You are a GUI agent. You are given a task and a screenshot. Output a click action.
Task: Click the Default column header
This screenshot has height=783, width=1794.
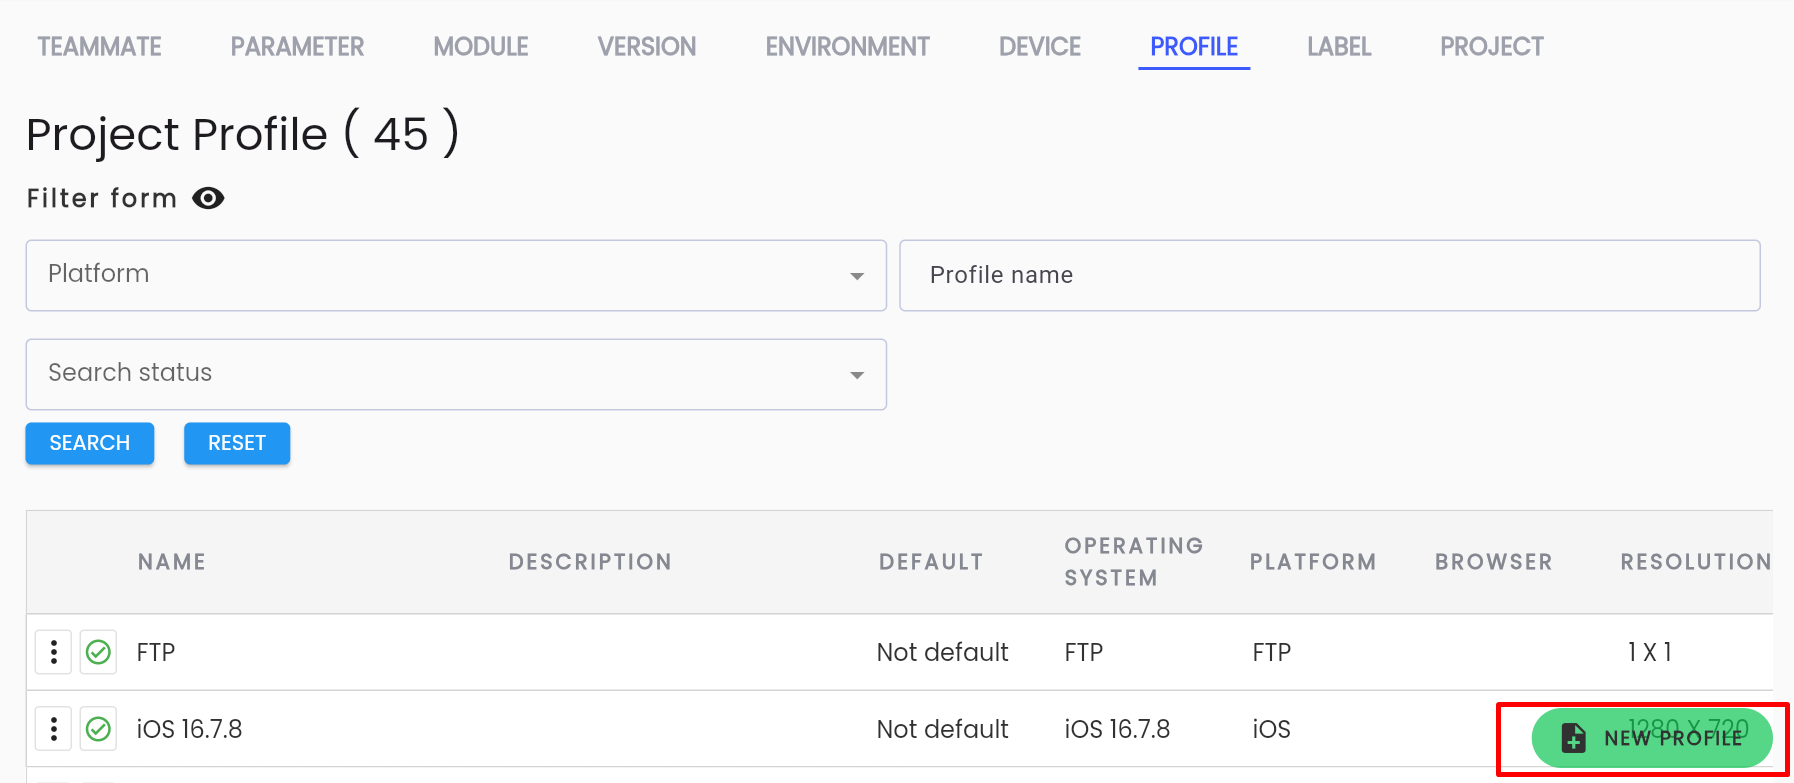coord(931,562)
